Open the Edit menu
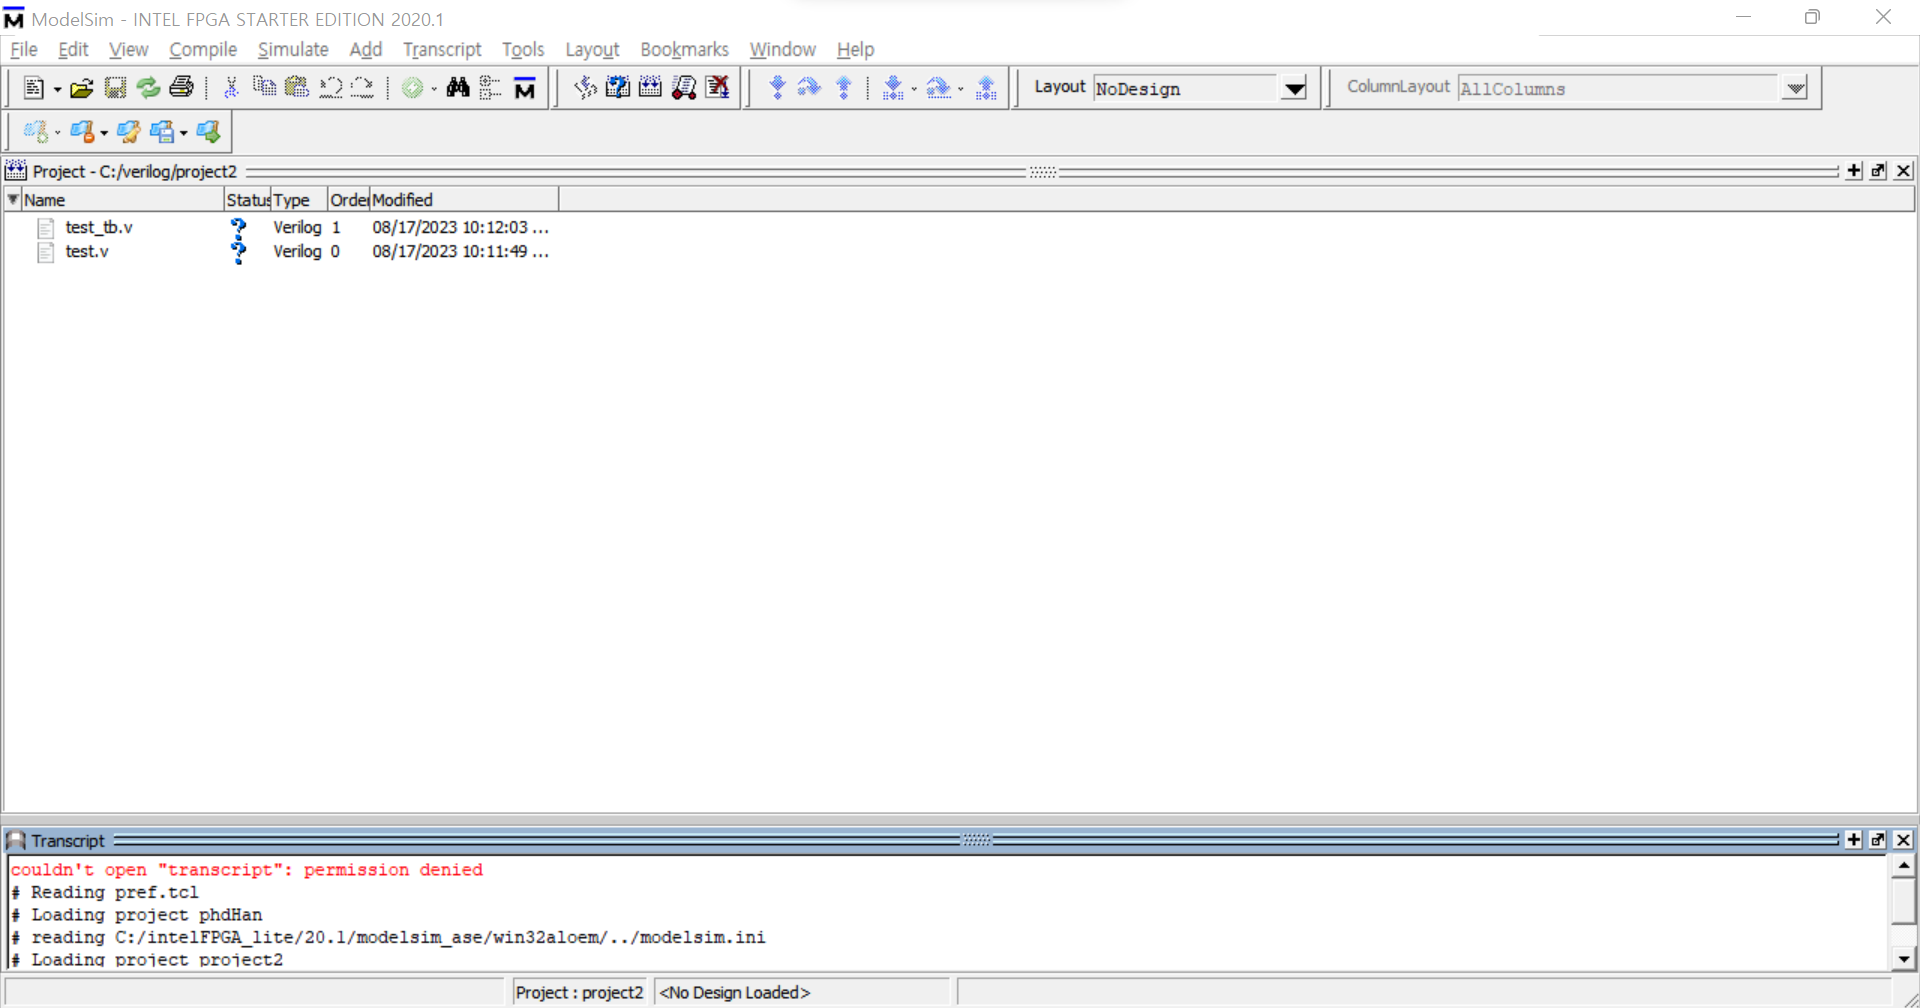The height and width of the screenshot is (1008, 1920). (73, 49)
